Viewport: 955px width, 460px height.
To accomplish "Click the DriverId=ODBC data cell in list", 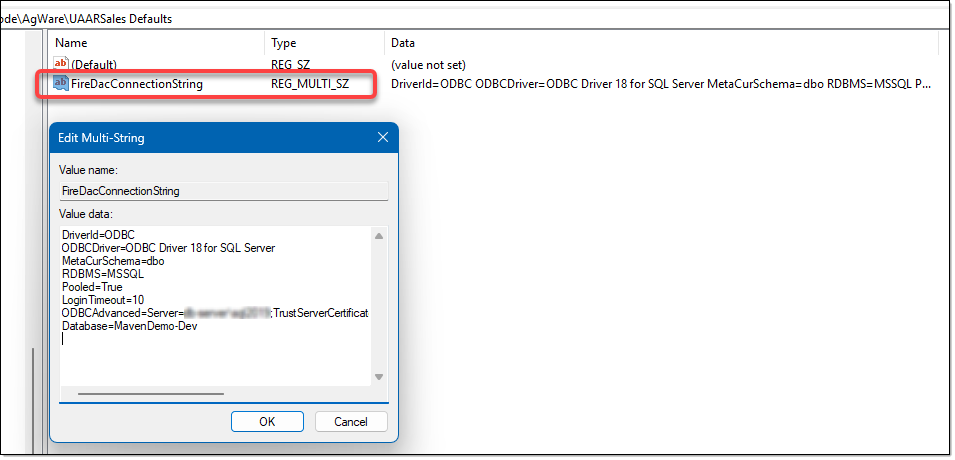I will tap(660, 84).
